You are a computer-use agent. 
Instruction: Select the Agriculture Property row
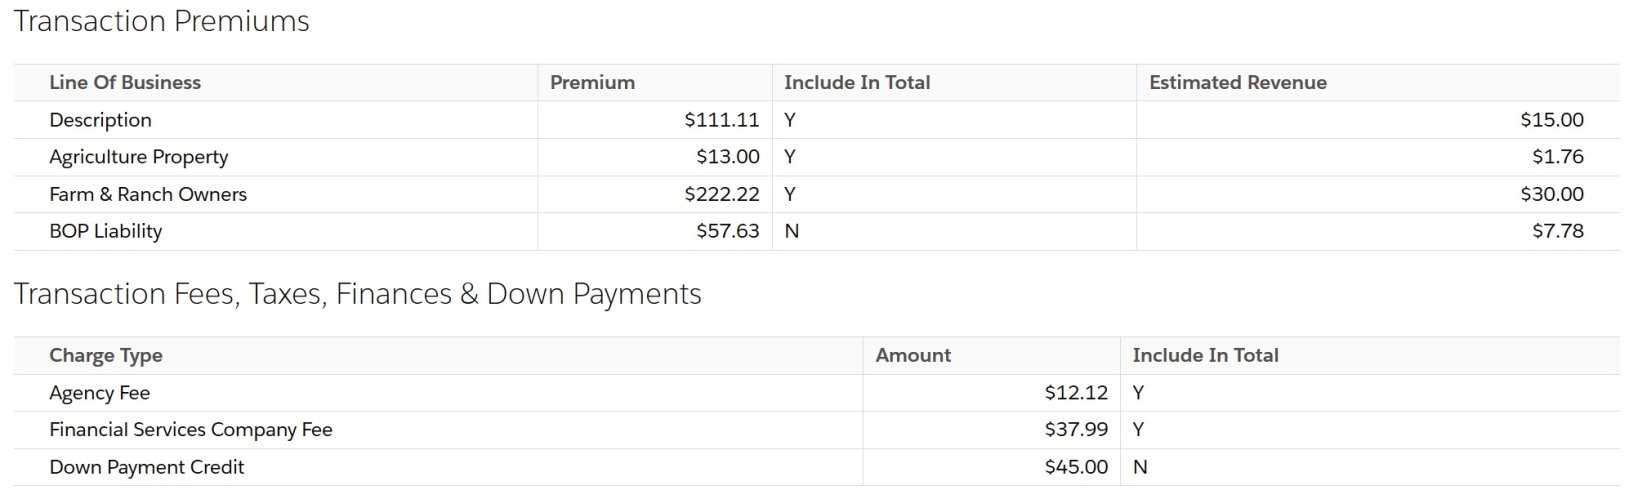139,157
